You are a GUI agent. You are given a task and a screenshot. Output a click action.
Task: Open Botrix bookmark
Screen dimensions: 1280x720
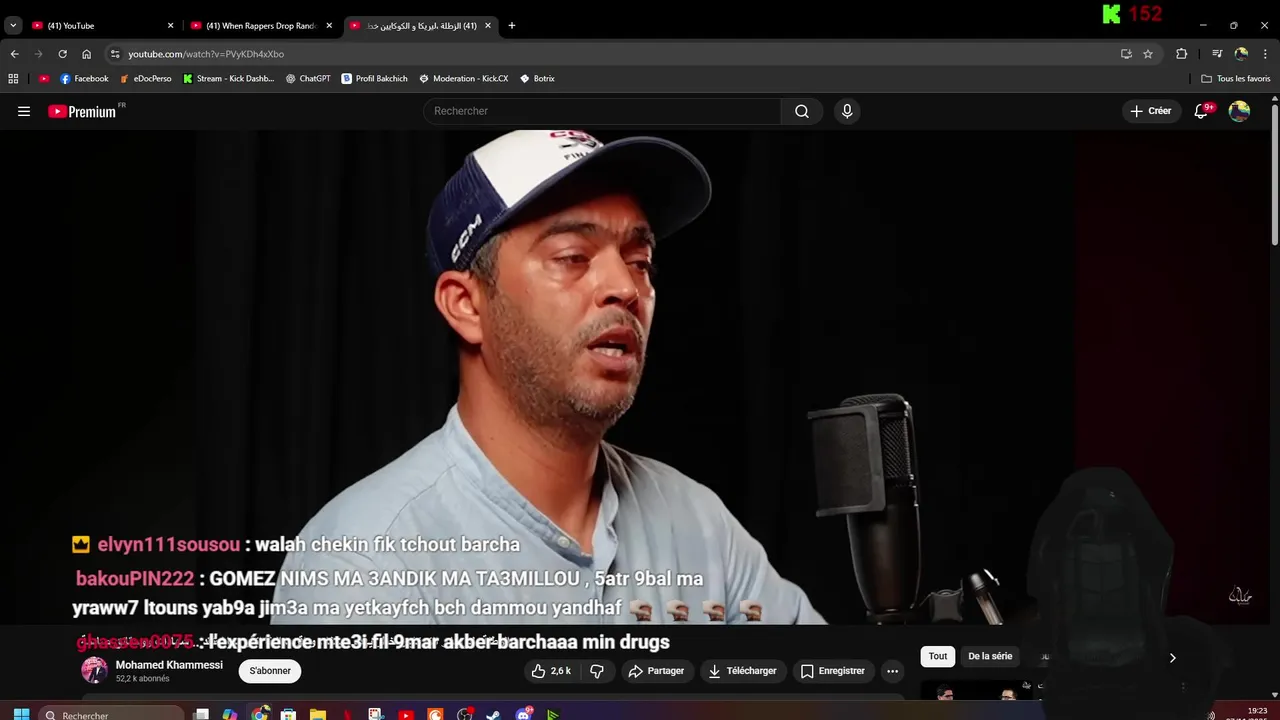pos(537,78)
